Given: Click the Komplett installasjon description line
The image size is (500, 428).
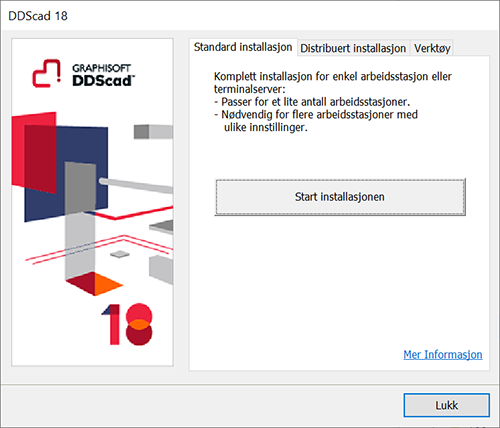Looking at the screenshot, I should (333, 76).
